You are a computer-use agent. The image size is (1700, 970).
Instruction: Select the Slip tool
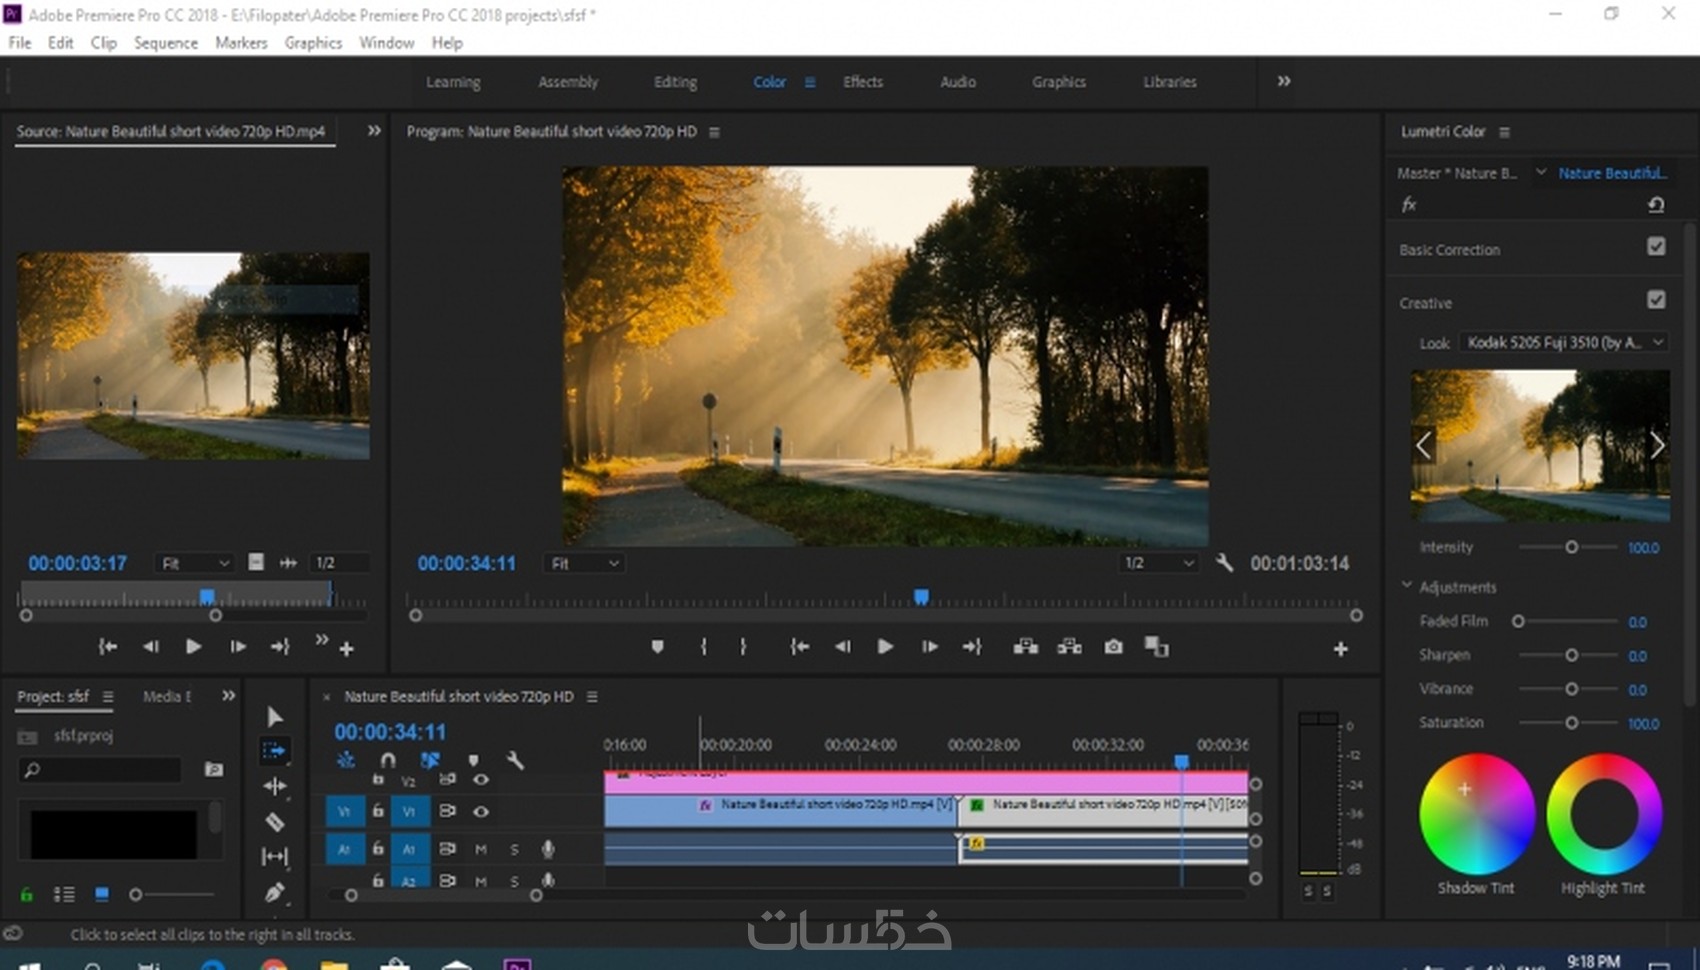(275, 856)
